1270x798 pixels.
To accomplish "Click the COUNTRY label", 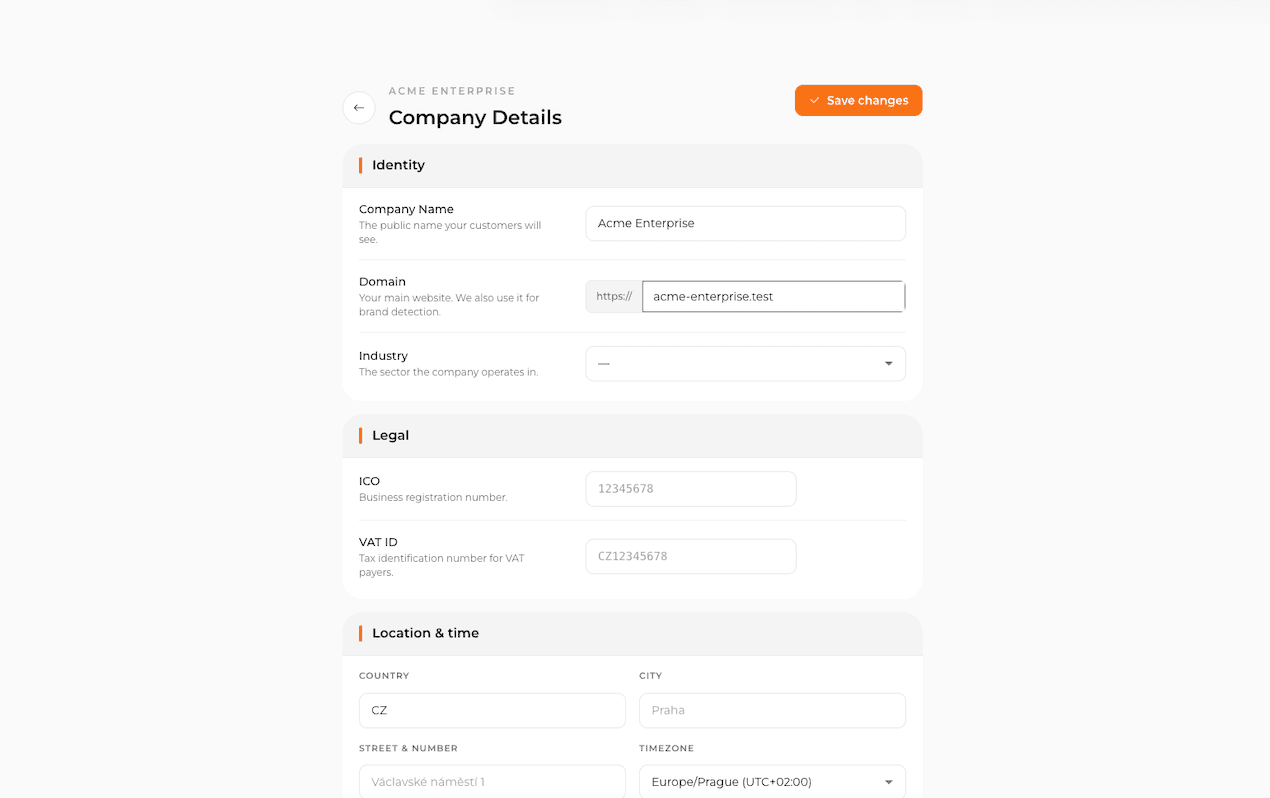I will tap(384, 676).
